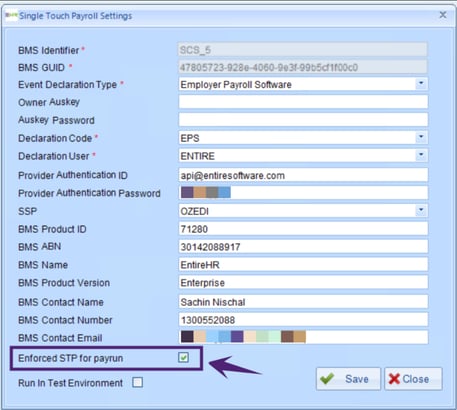
Task: Click the BMS ABN field
Action: [x=303, y=247]
